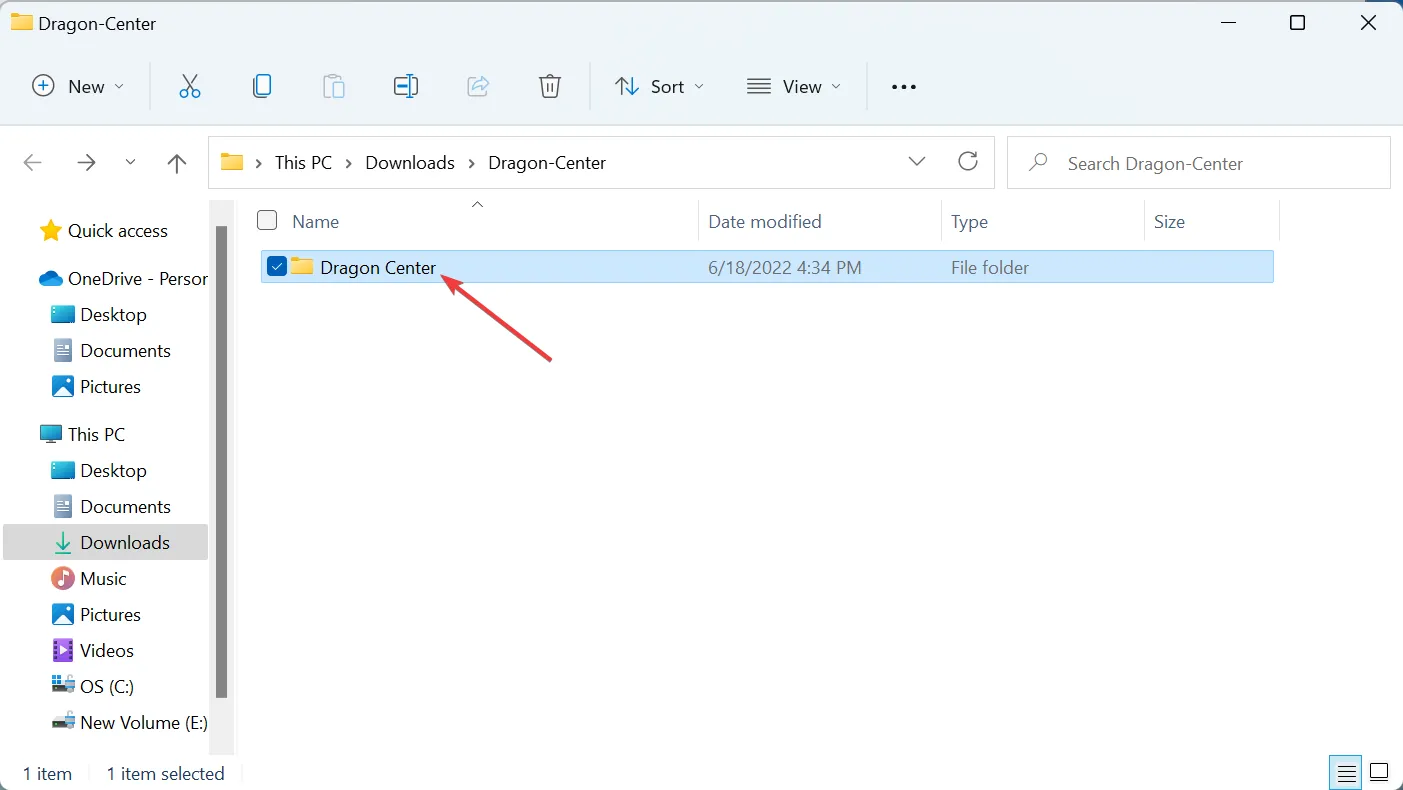The height and width of the screenshot is (790, 1403).
Task: Click Downloads in the address path
Action: pyautogui.click(x=410, y=163)
